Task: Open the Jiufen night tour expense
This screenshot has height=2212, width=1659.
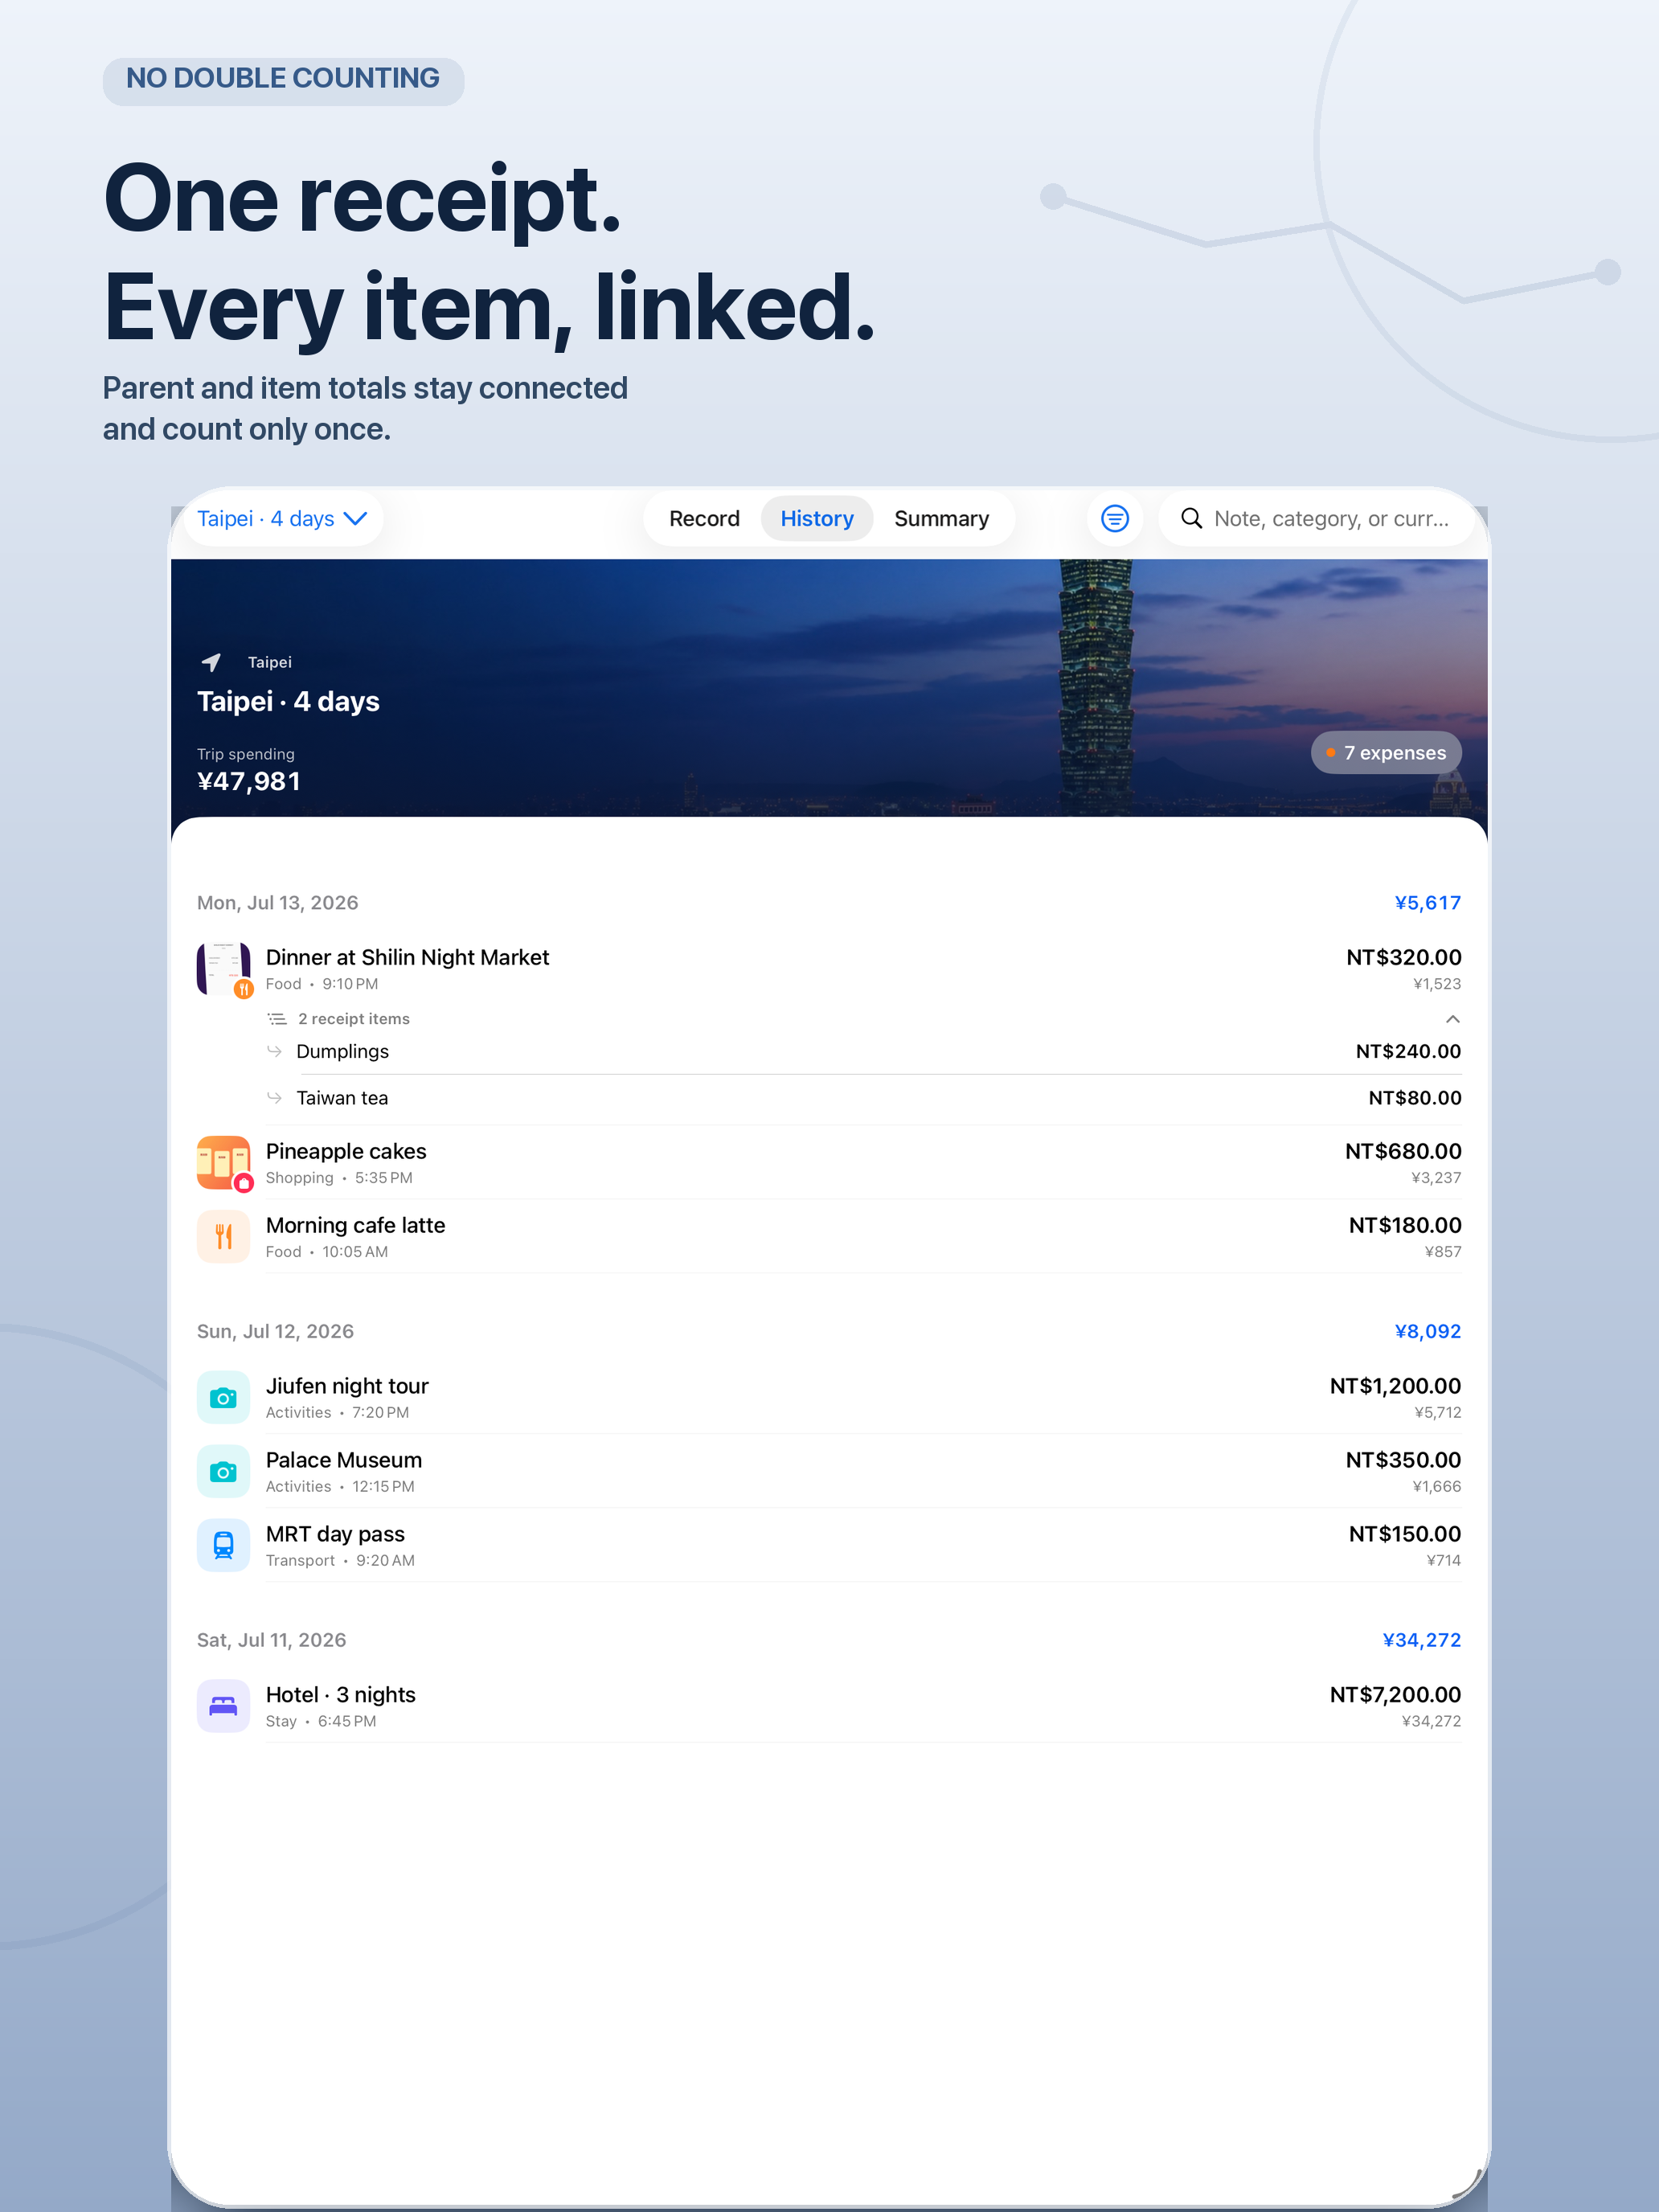Action: 829,1397
